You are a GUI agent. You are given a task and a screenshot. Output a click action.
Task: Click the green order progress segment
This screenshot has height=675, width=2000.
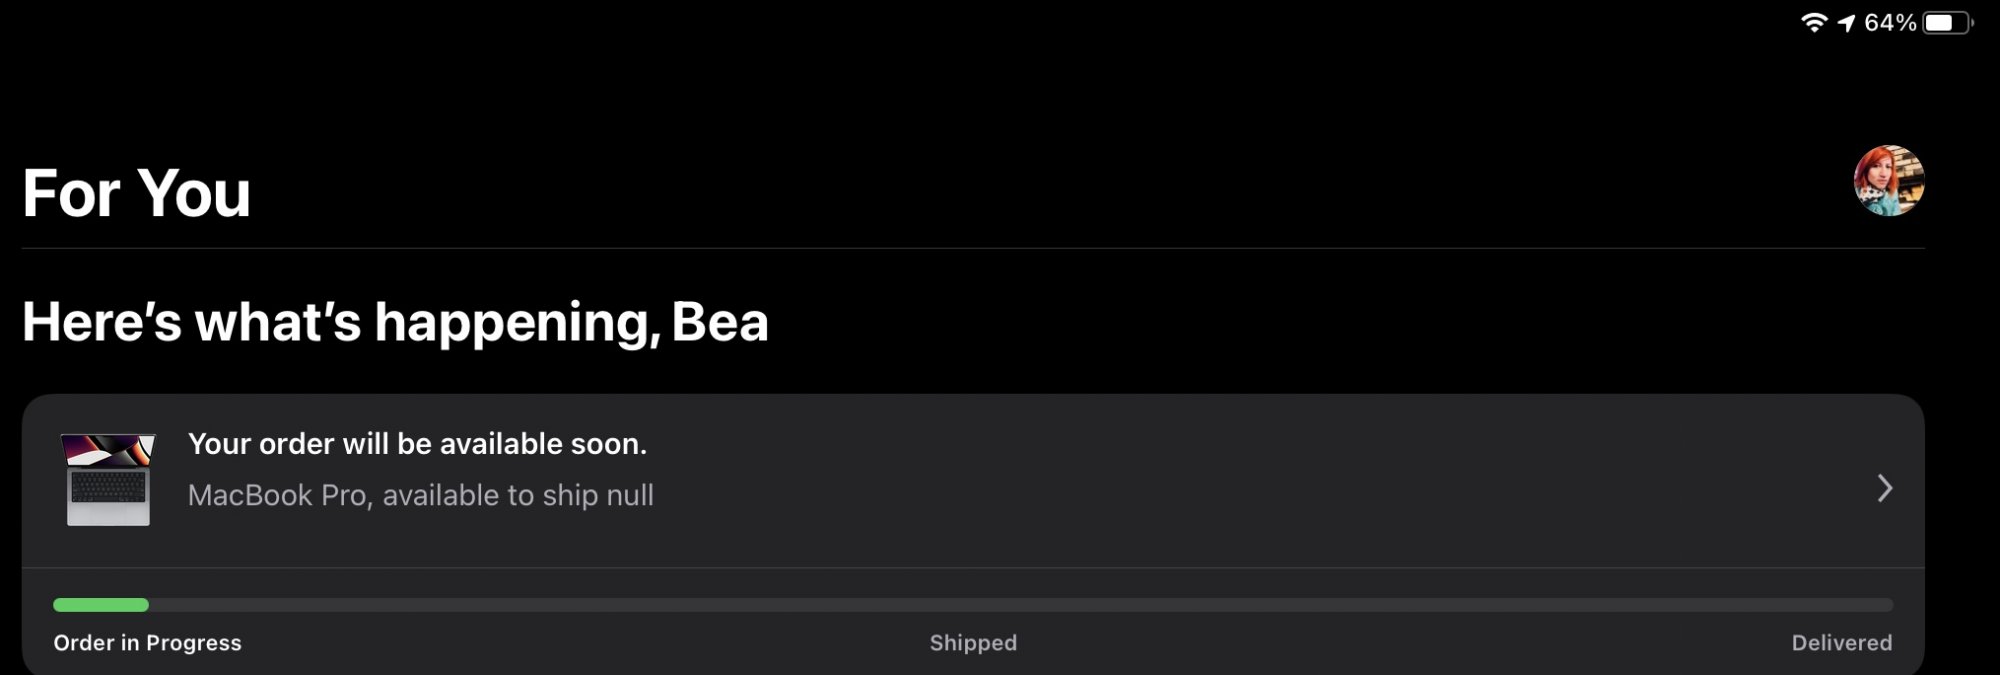coord(101,605)
